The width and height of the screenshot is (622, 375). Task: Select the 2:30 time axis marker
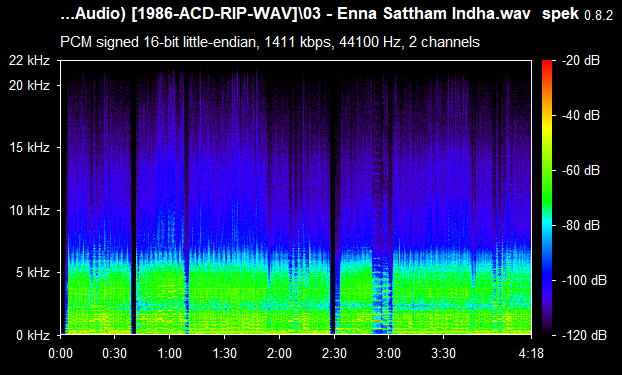click(334, 353)
